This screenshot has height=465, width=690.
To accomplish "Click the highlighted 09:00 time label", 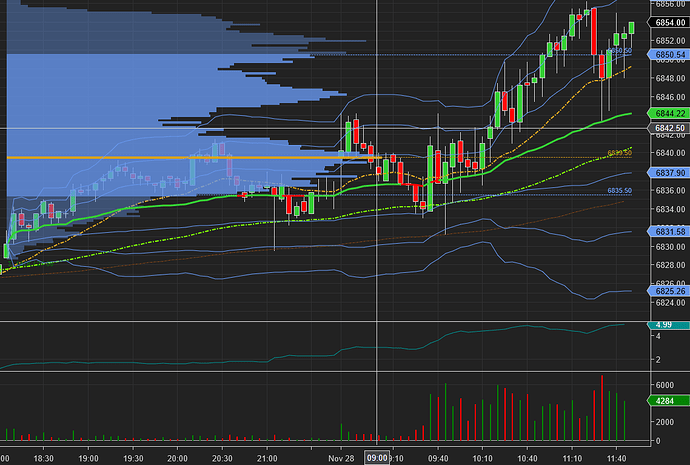I will click(x=377, y=456).
